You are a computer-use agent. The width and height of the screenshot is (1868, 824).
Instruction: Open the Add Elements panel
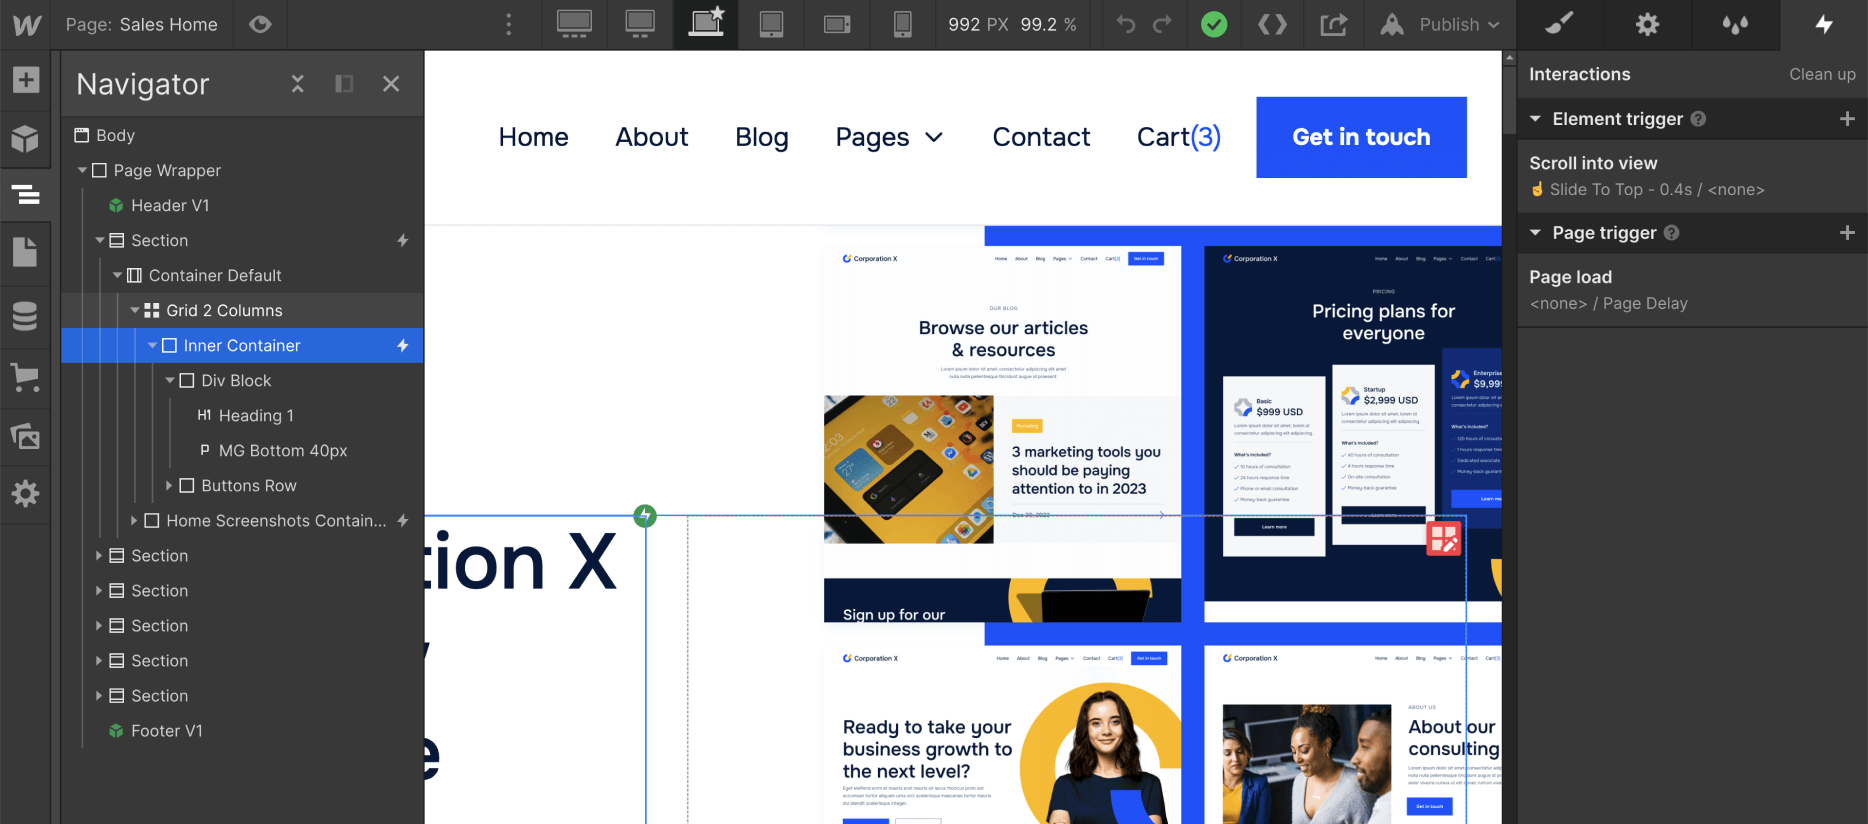tap(26, 80)
